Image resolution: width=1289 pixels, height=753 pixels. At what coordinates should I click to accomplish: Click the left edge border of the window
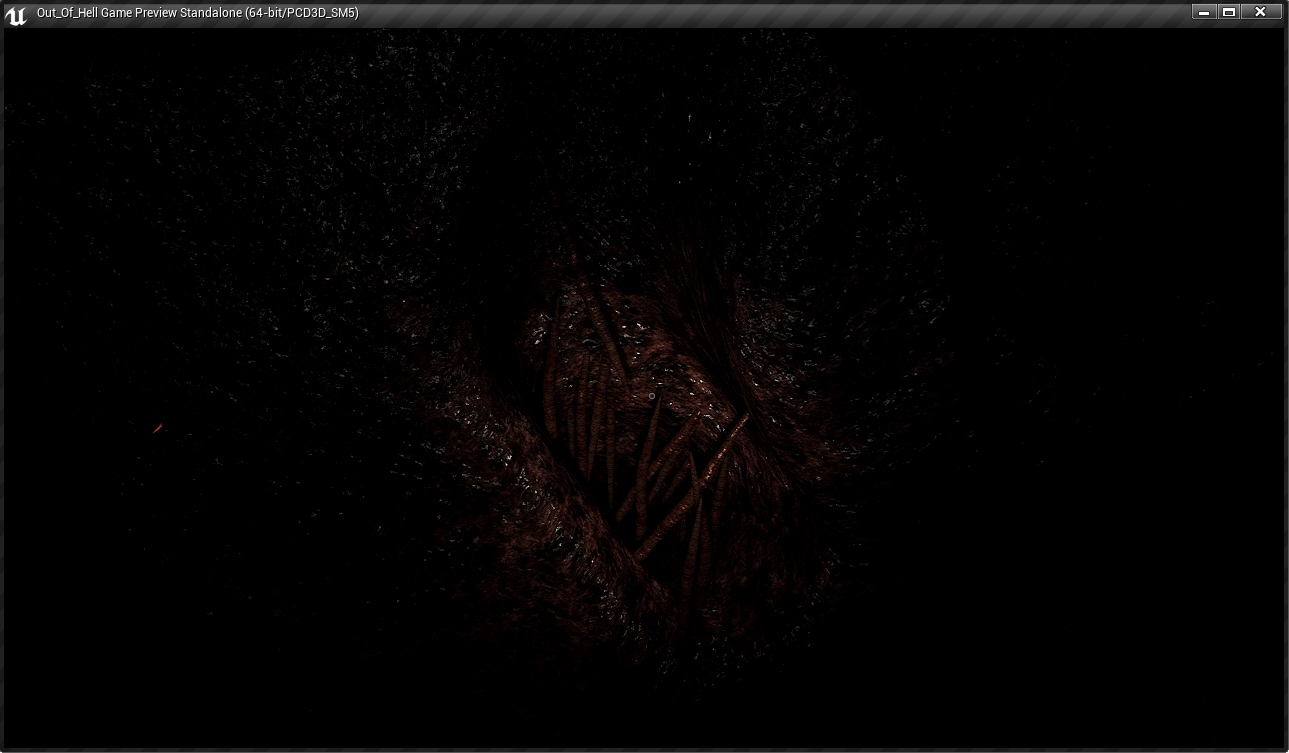pos(2,390)
